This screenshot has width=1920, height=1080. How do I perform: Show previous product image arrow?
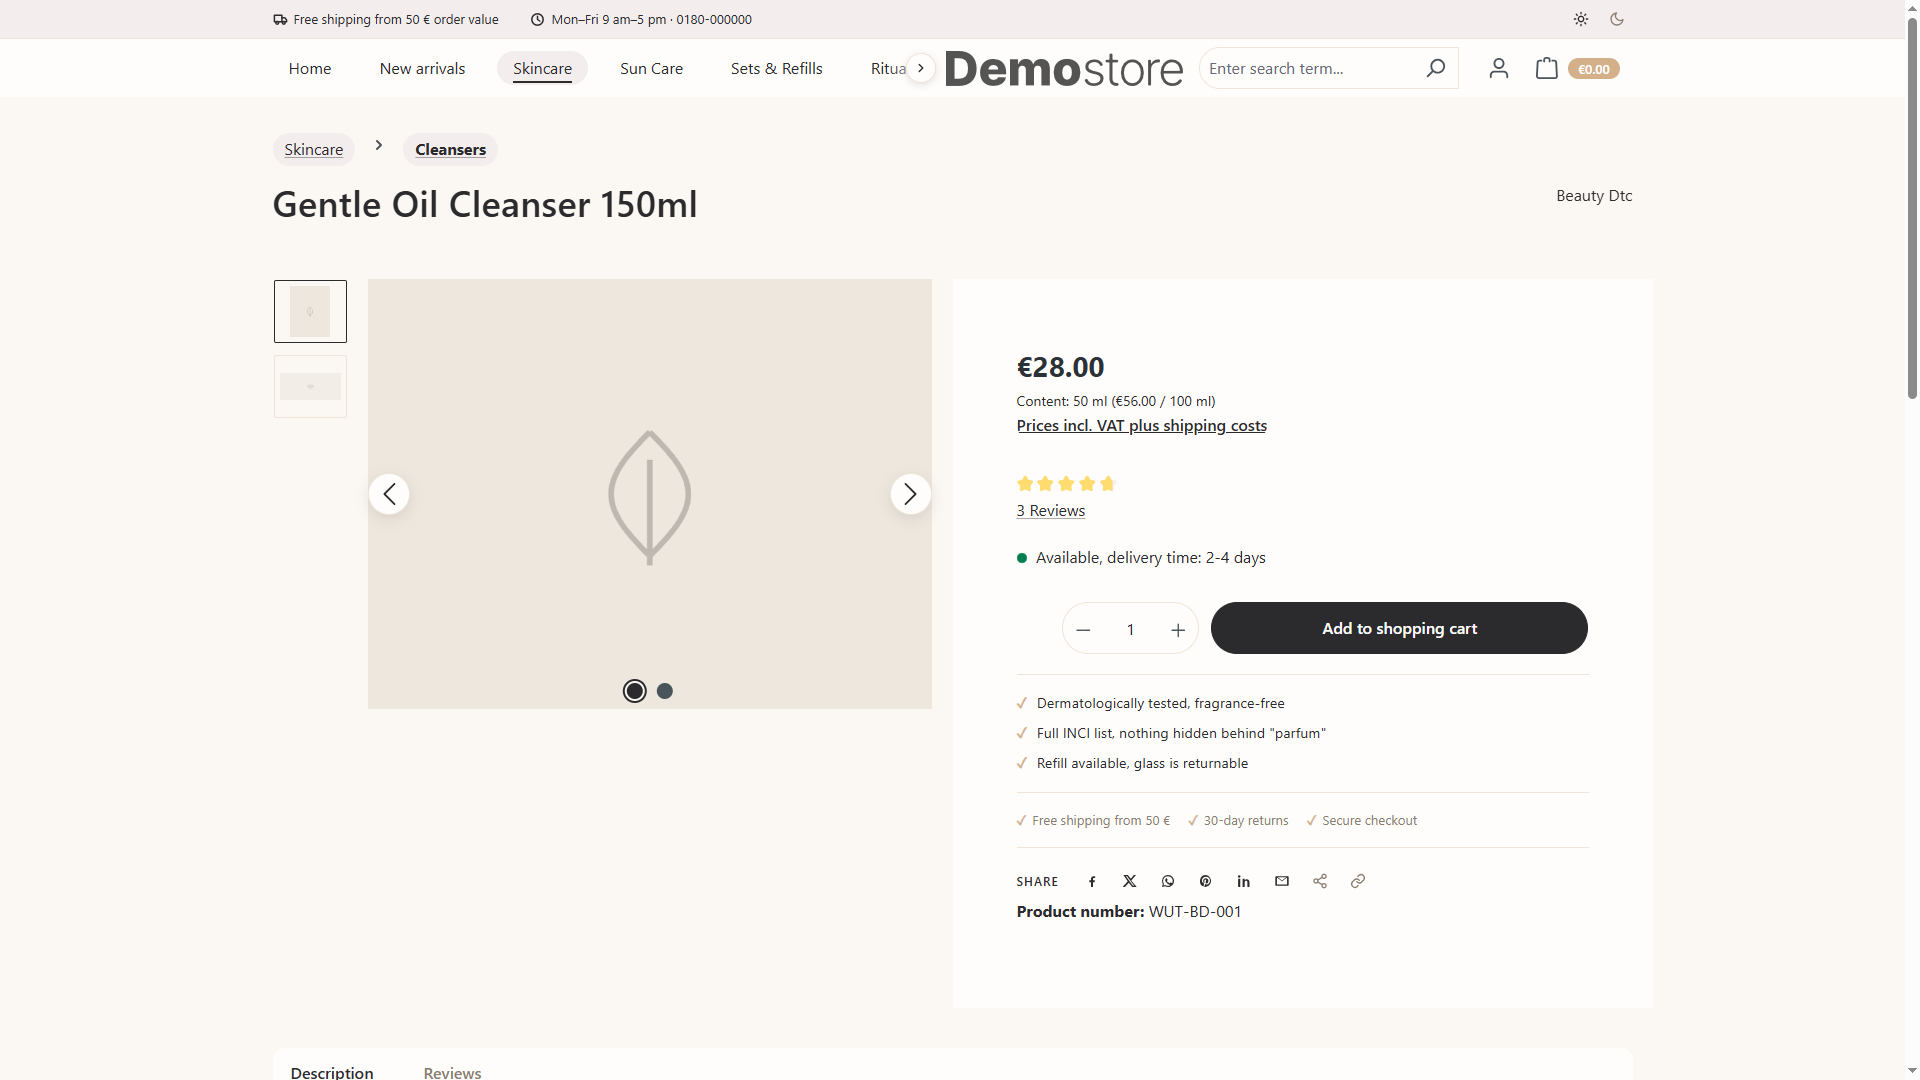click(x=389, y=494)
